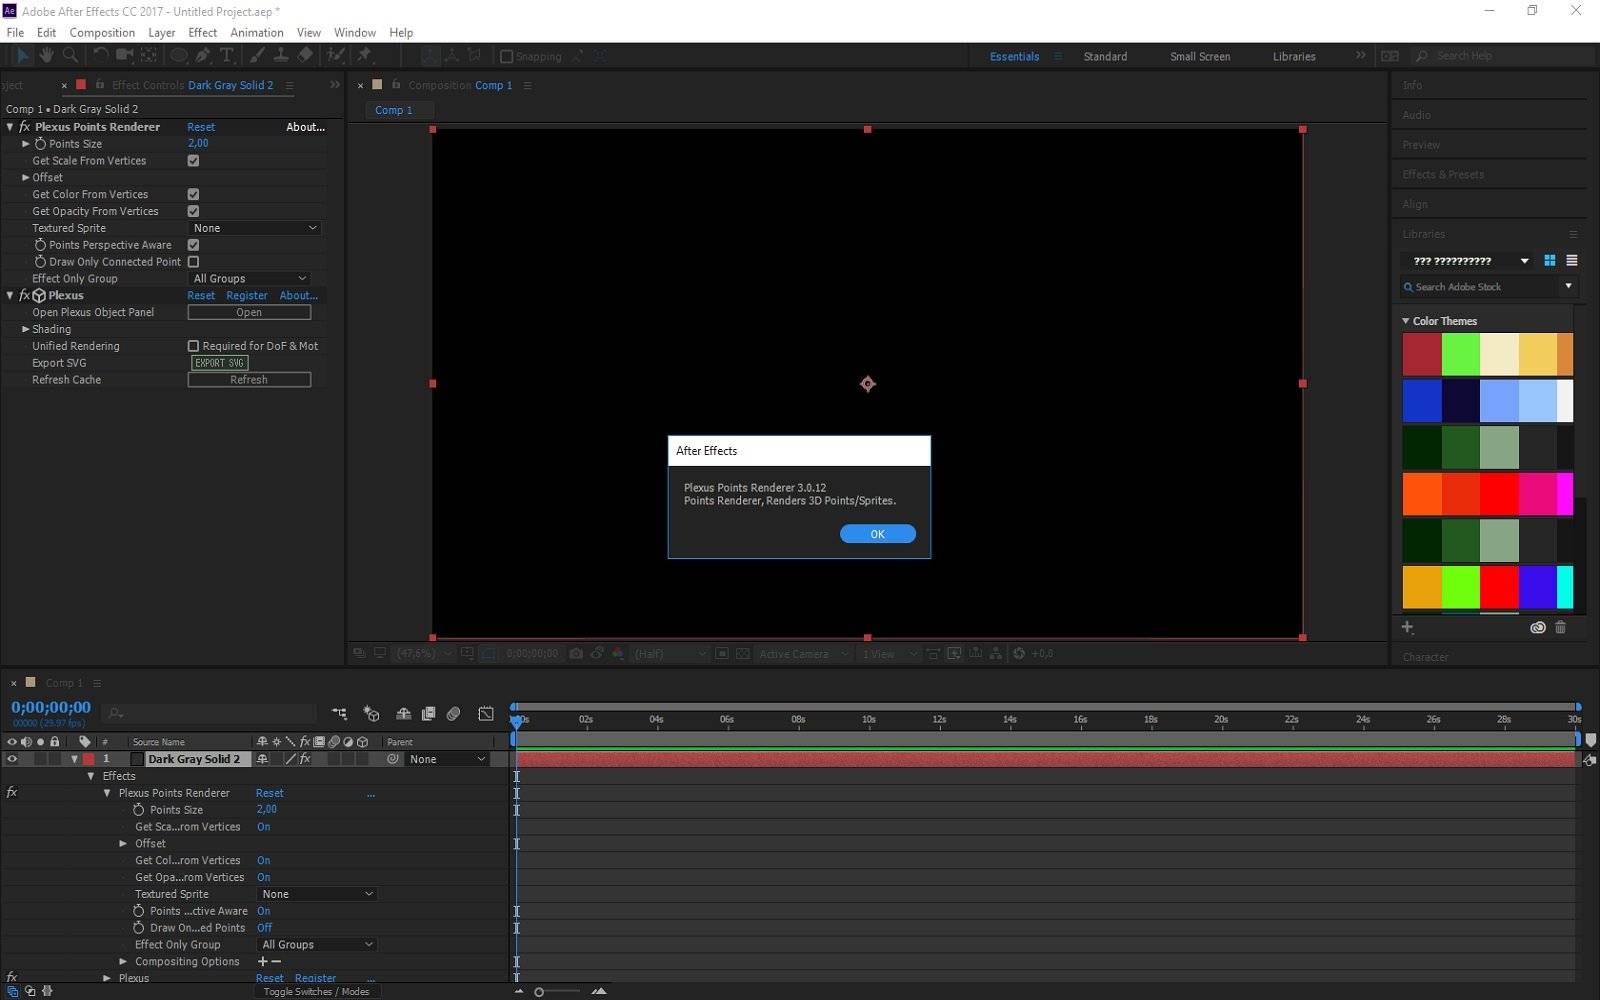Pick the red swatch in Color Themes
The image size is (1600, 1000).
click(x=1499, y=494)
